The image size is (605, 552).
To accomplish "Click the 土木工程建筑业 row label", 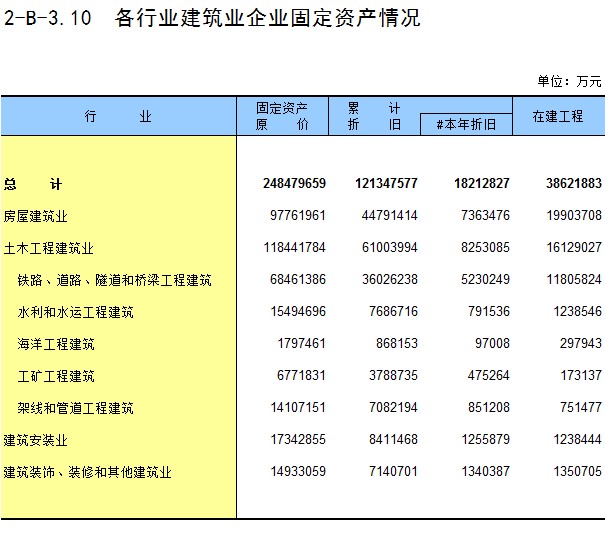I will (48, 248).
